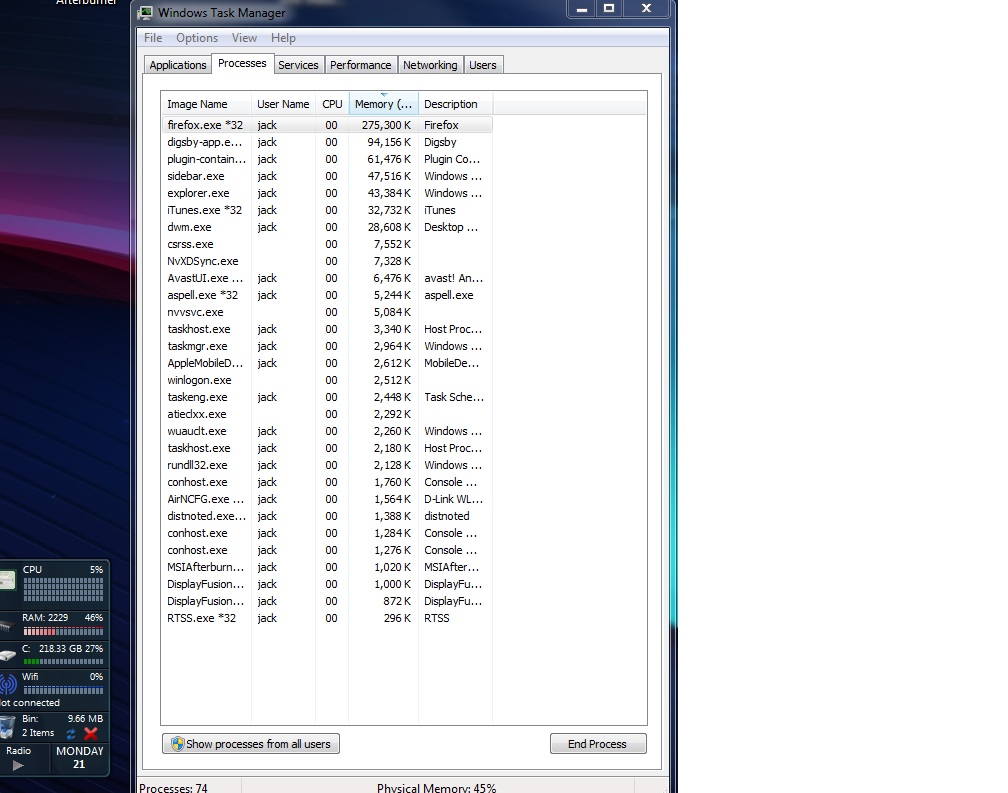The width and height of the screenshot is (1008, 793).
Task: Click the Task Manager title bar icon
Action: tap(146, 13)
